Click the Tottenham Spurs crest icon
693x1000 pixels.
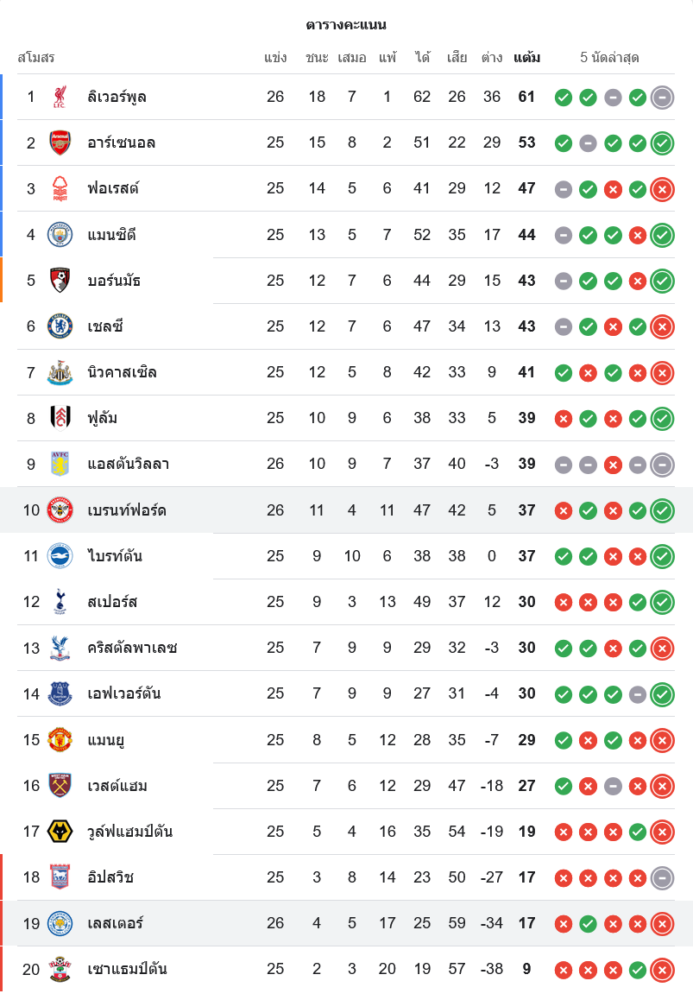point(60,602)
